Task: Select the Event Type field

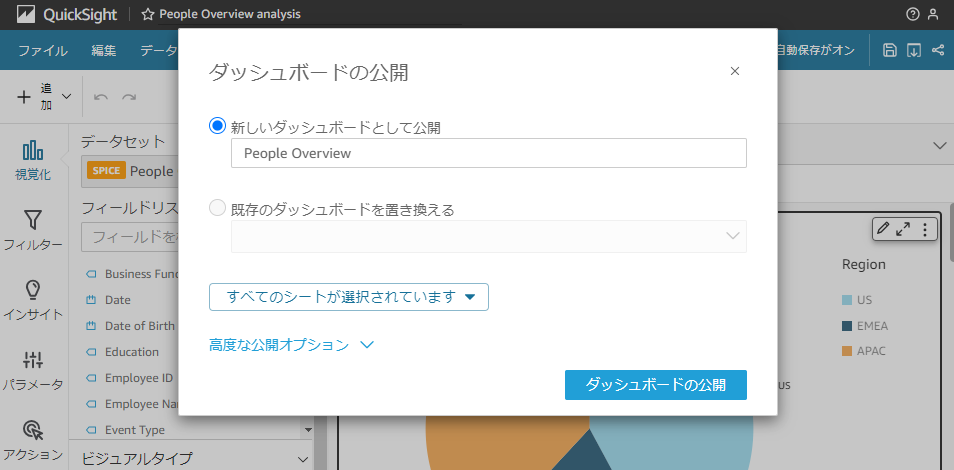Action: point(134,430)
